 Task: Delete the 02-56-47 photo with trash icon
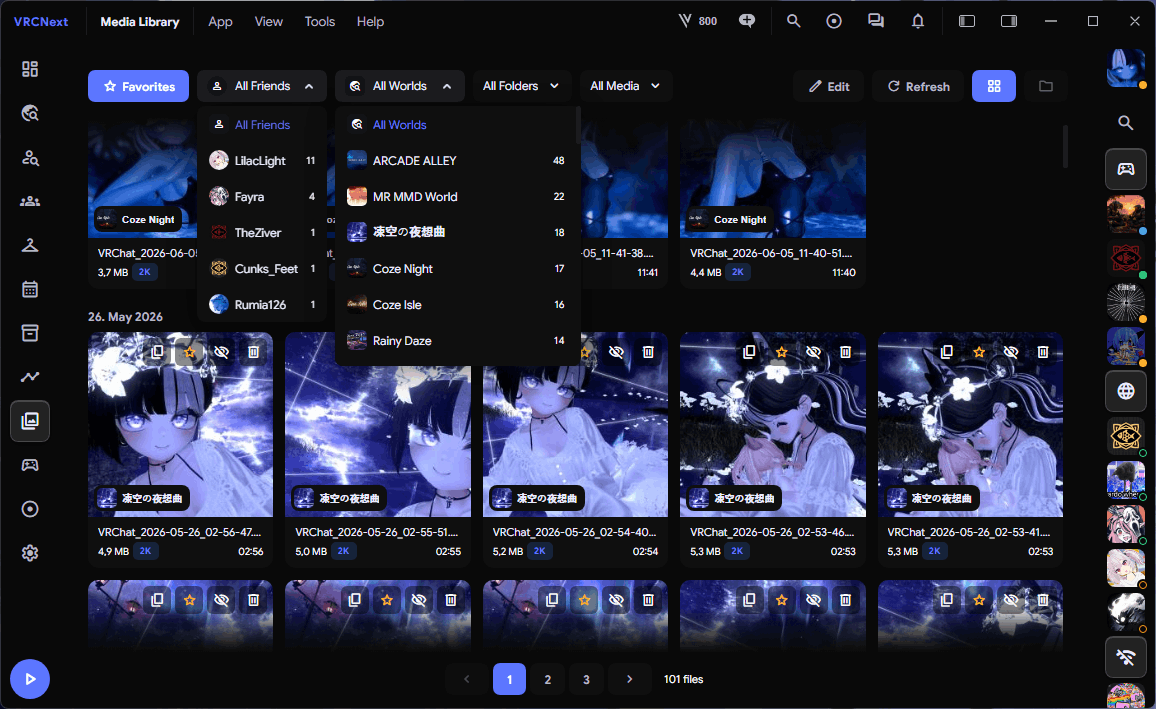pyautogui.click(x=253, y=352)
